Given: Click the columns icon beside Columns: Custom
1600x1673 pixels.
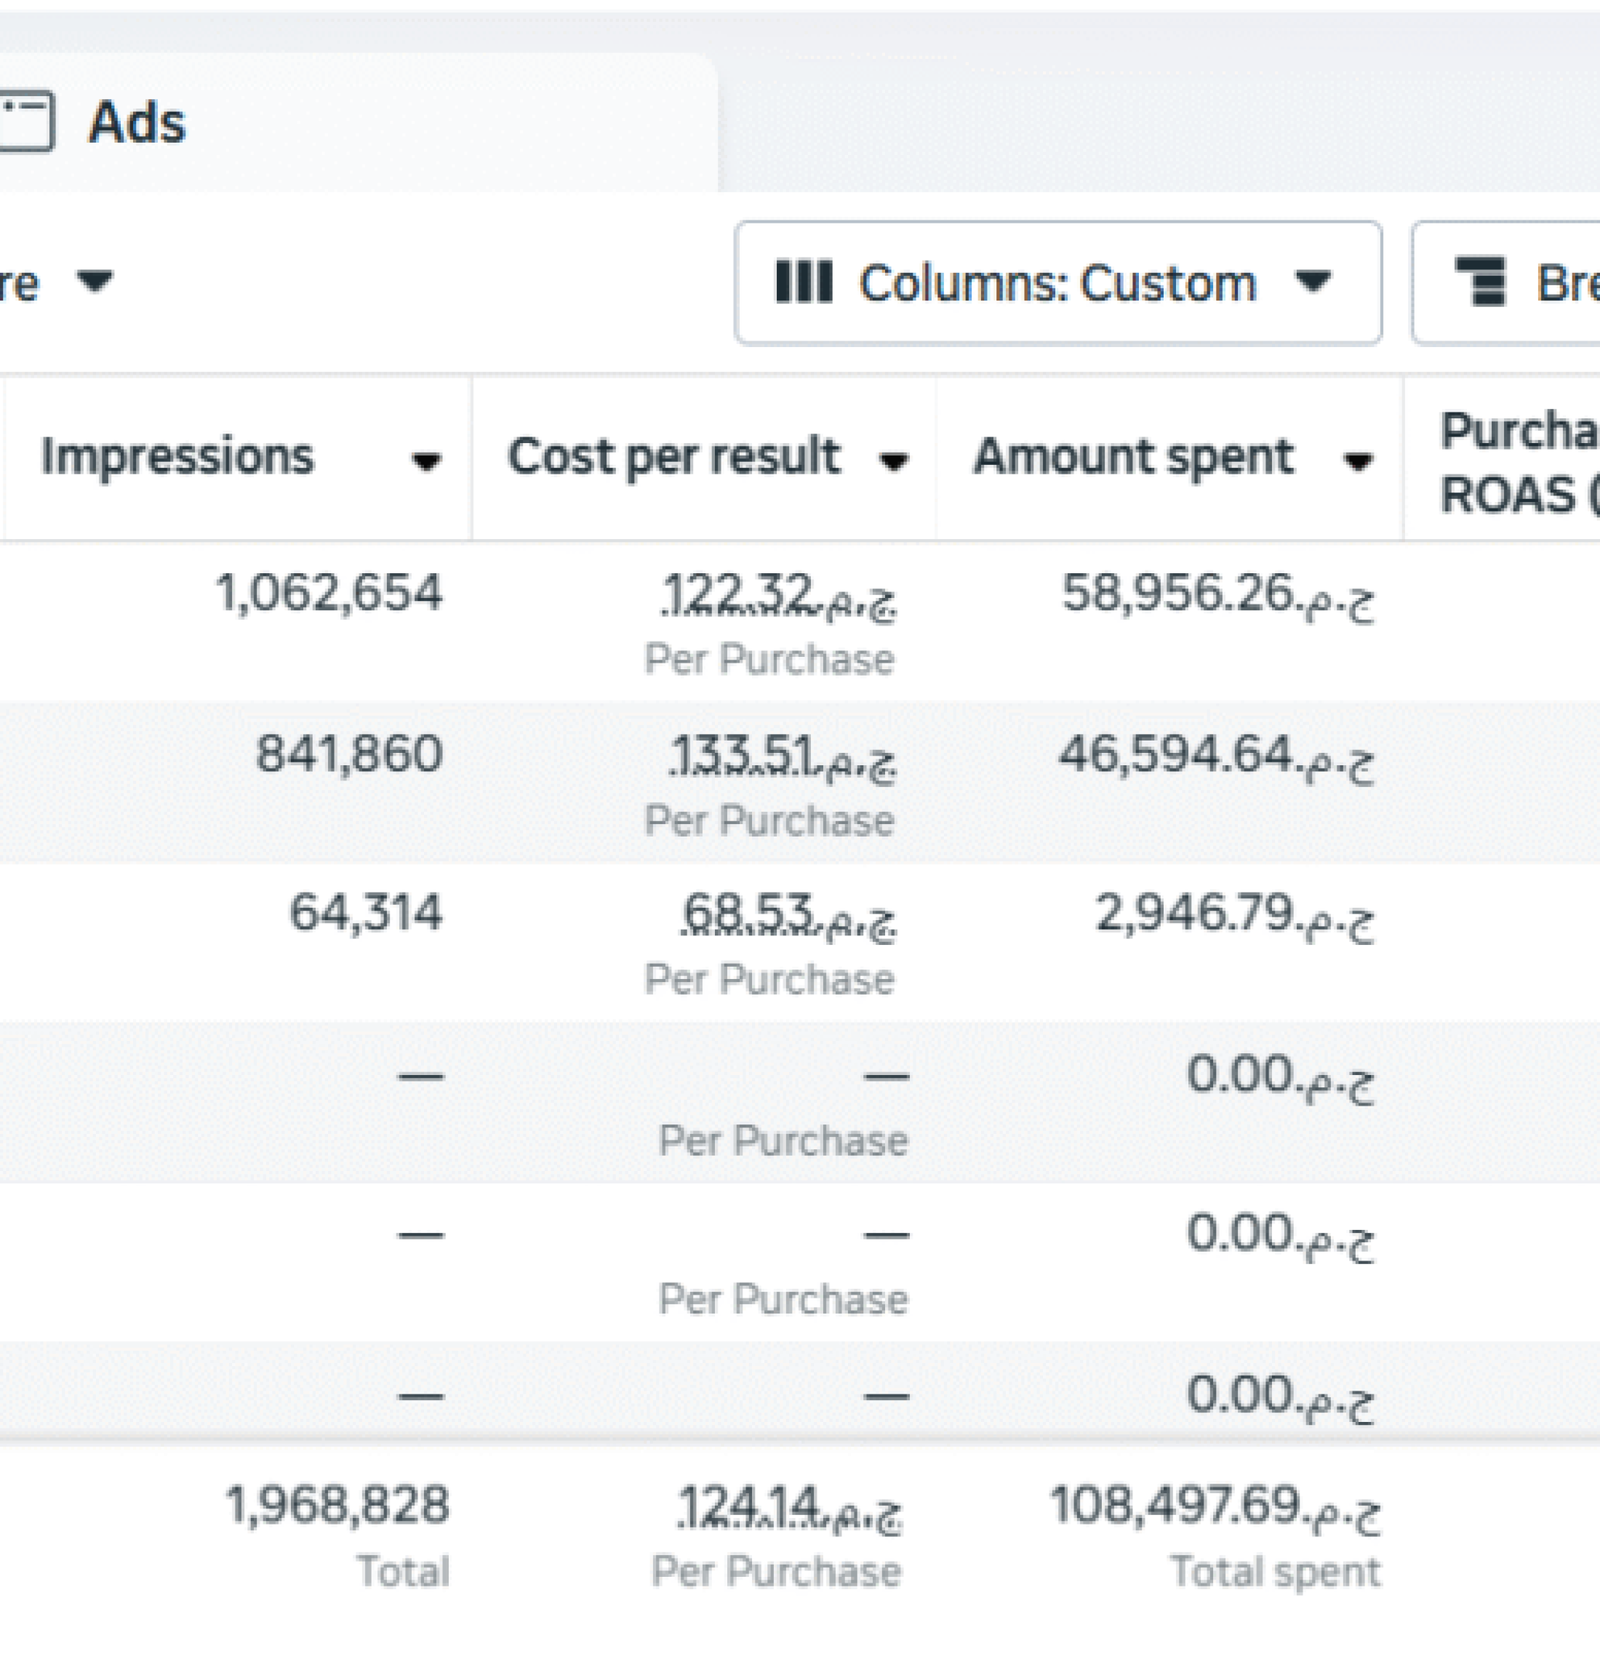Looking at the screenshot, I should coord(806,283).
